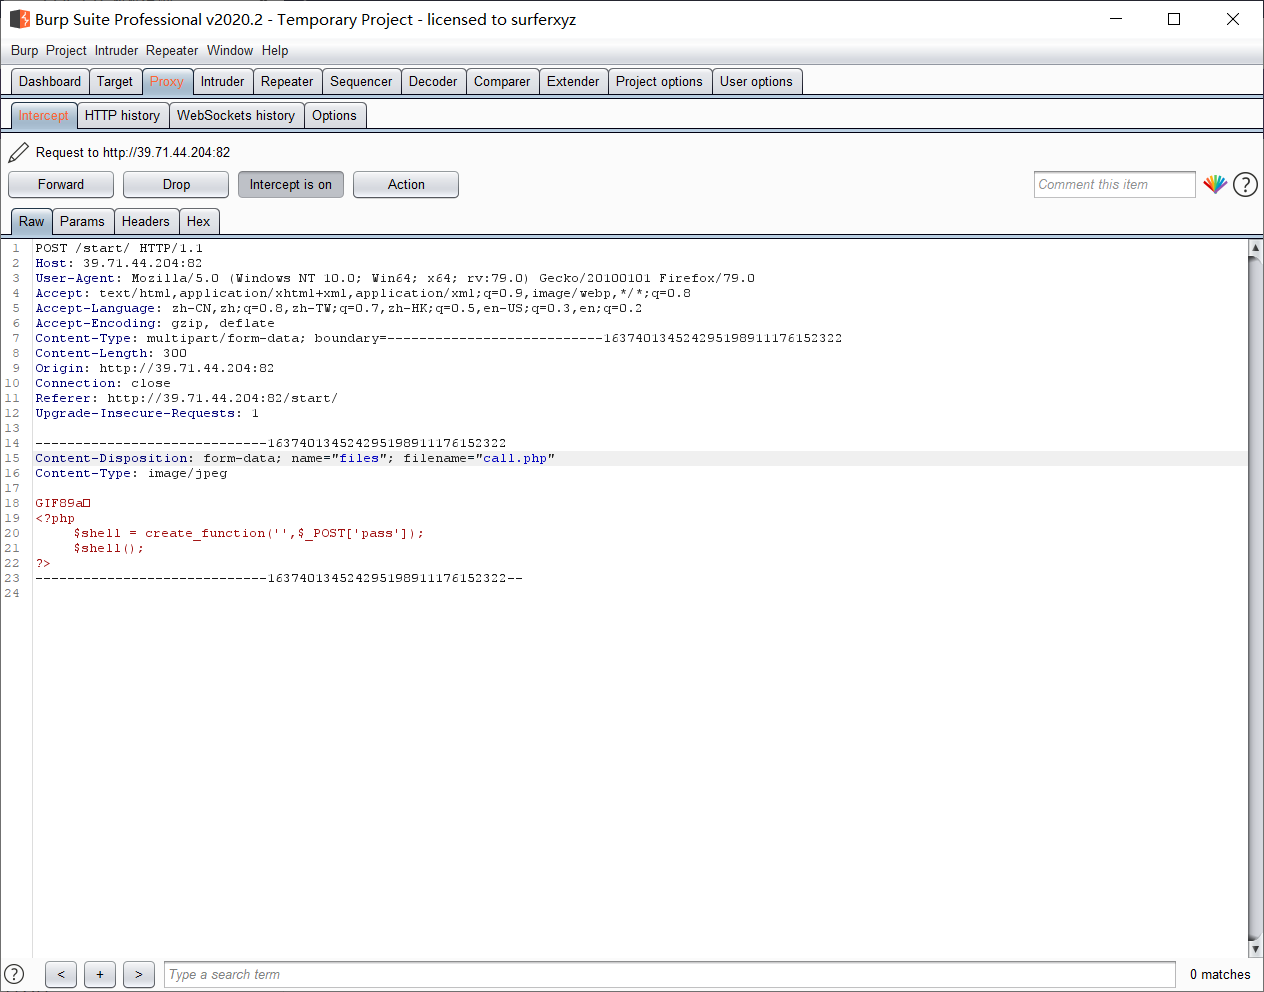Image resolution: width=1264 pixels, height=992 pixels.
Task: Open the Project menu
Action: [x=66, y=50]
